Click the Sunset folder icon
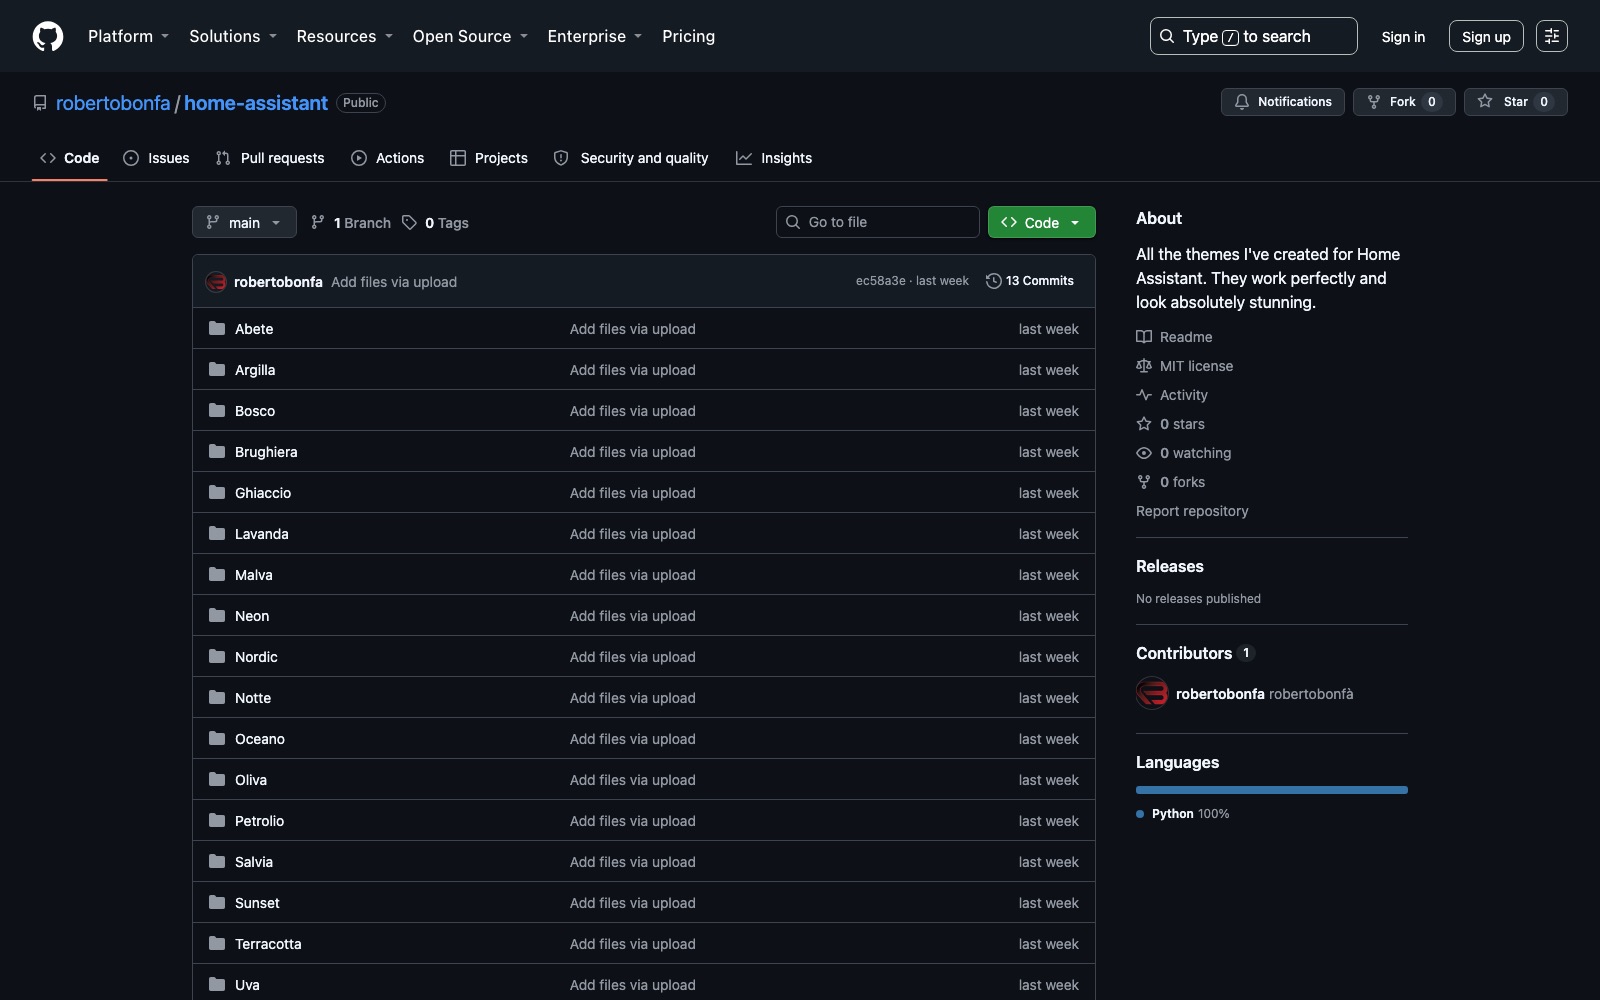1600x1000 pixels. pos(217,902)
